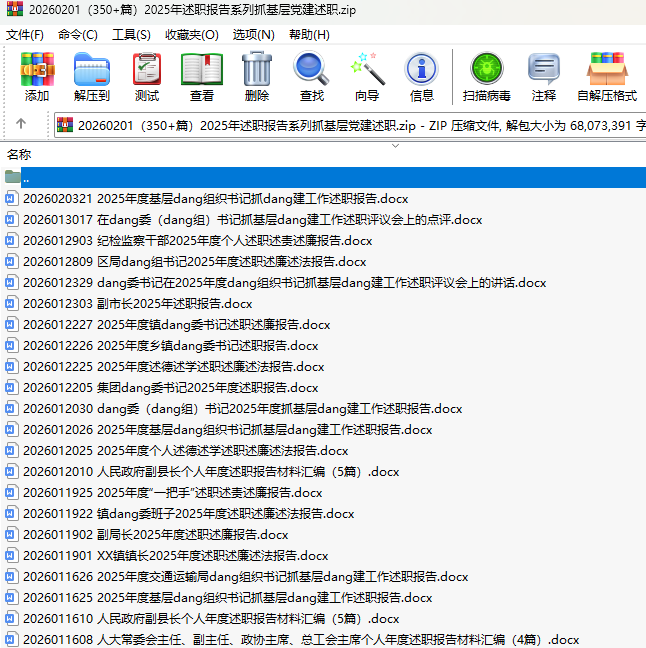Open the 选项(N) menu
Screen dimensions: 646x648
coord(253,34)
